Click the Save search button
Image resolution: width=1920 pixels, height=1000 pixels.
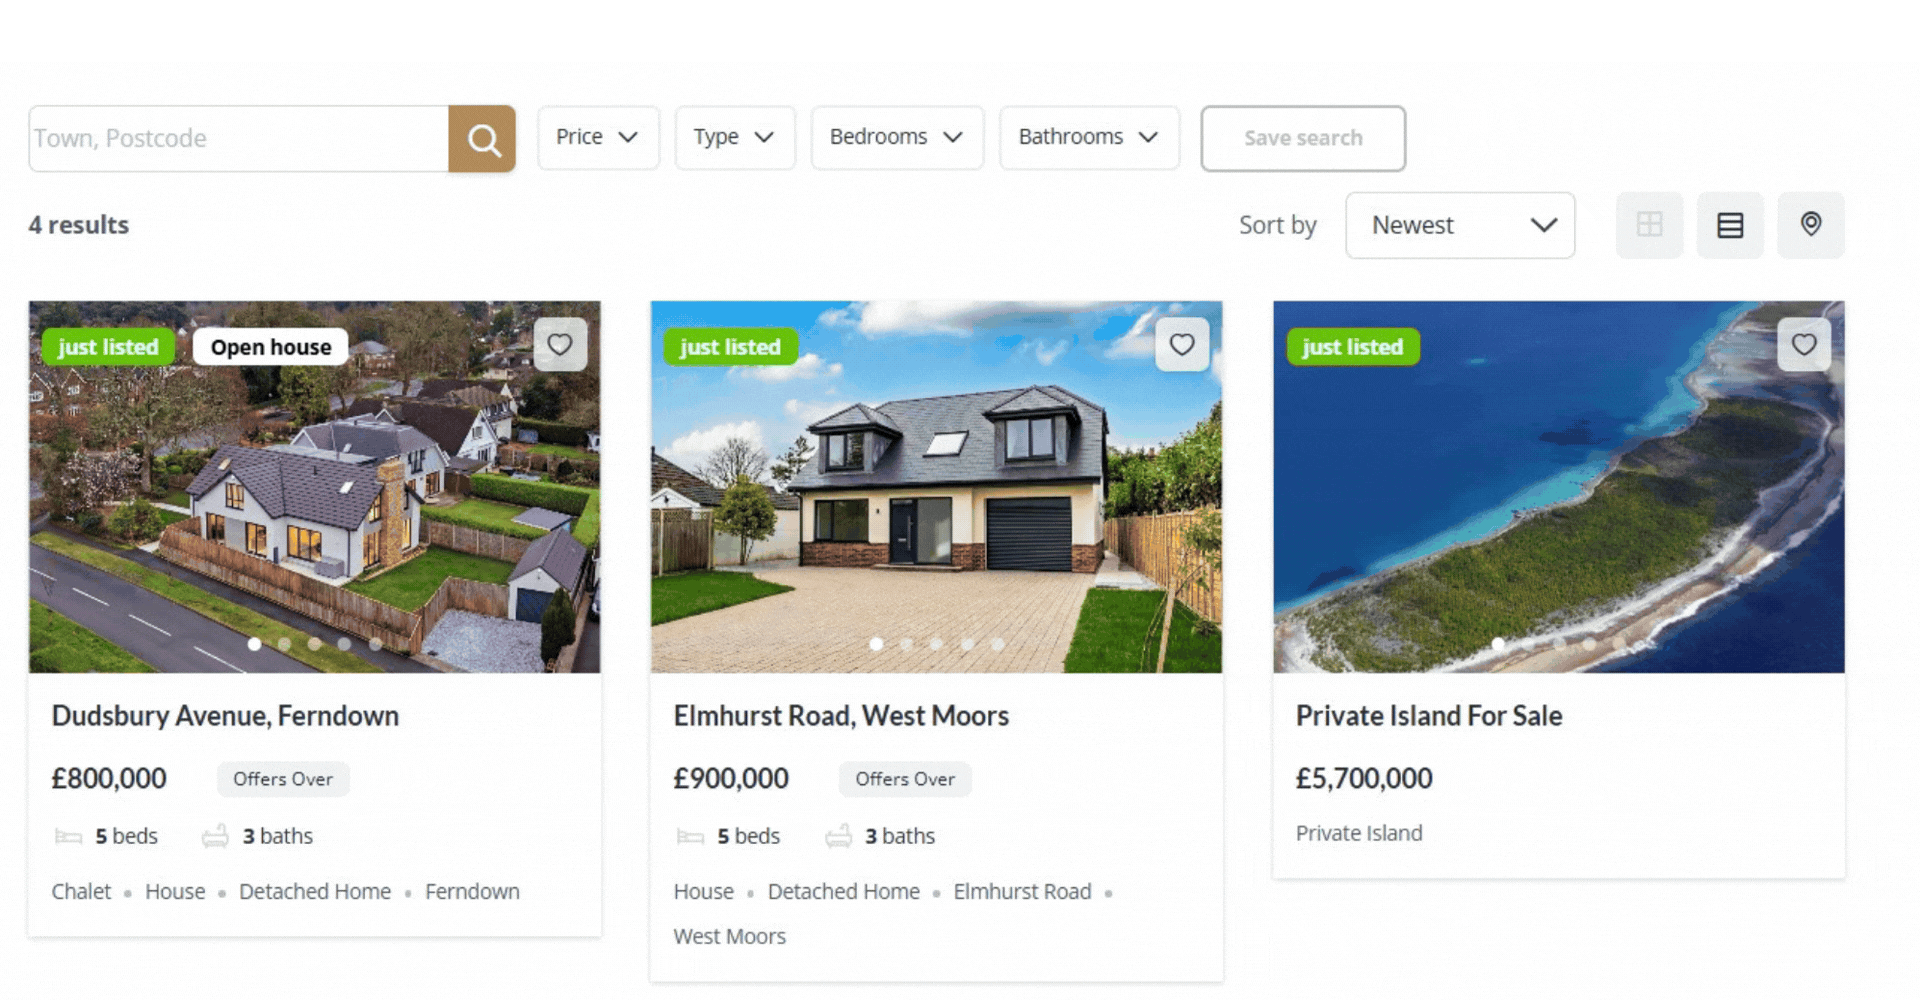[1303, 138]
